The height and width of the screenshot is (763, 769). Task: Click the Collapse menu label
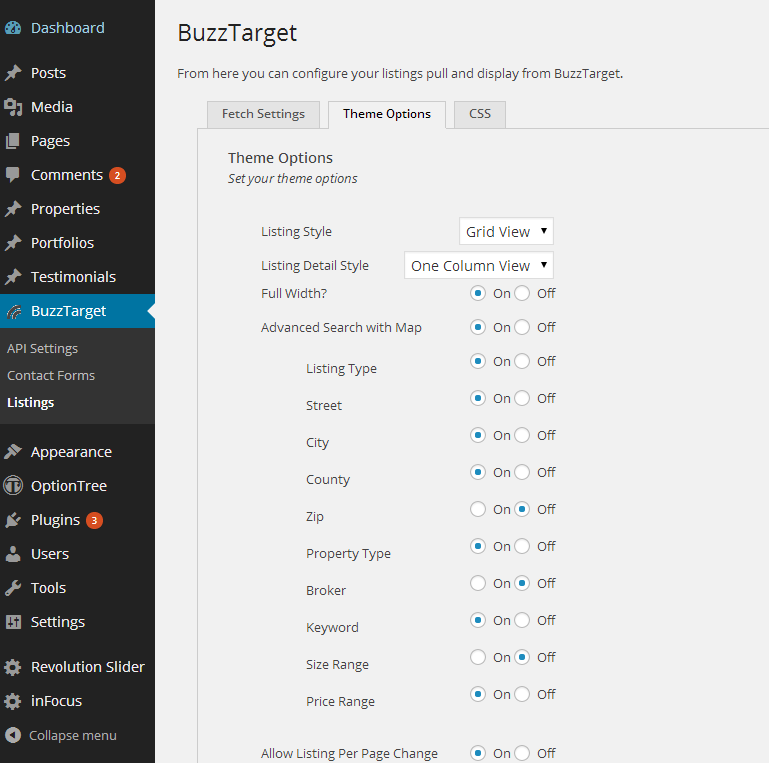[73, 736]
